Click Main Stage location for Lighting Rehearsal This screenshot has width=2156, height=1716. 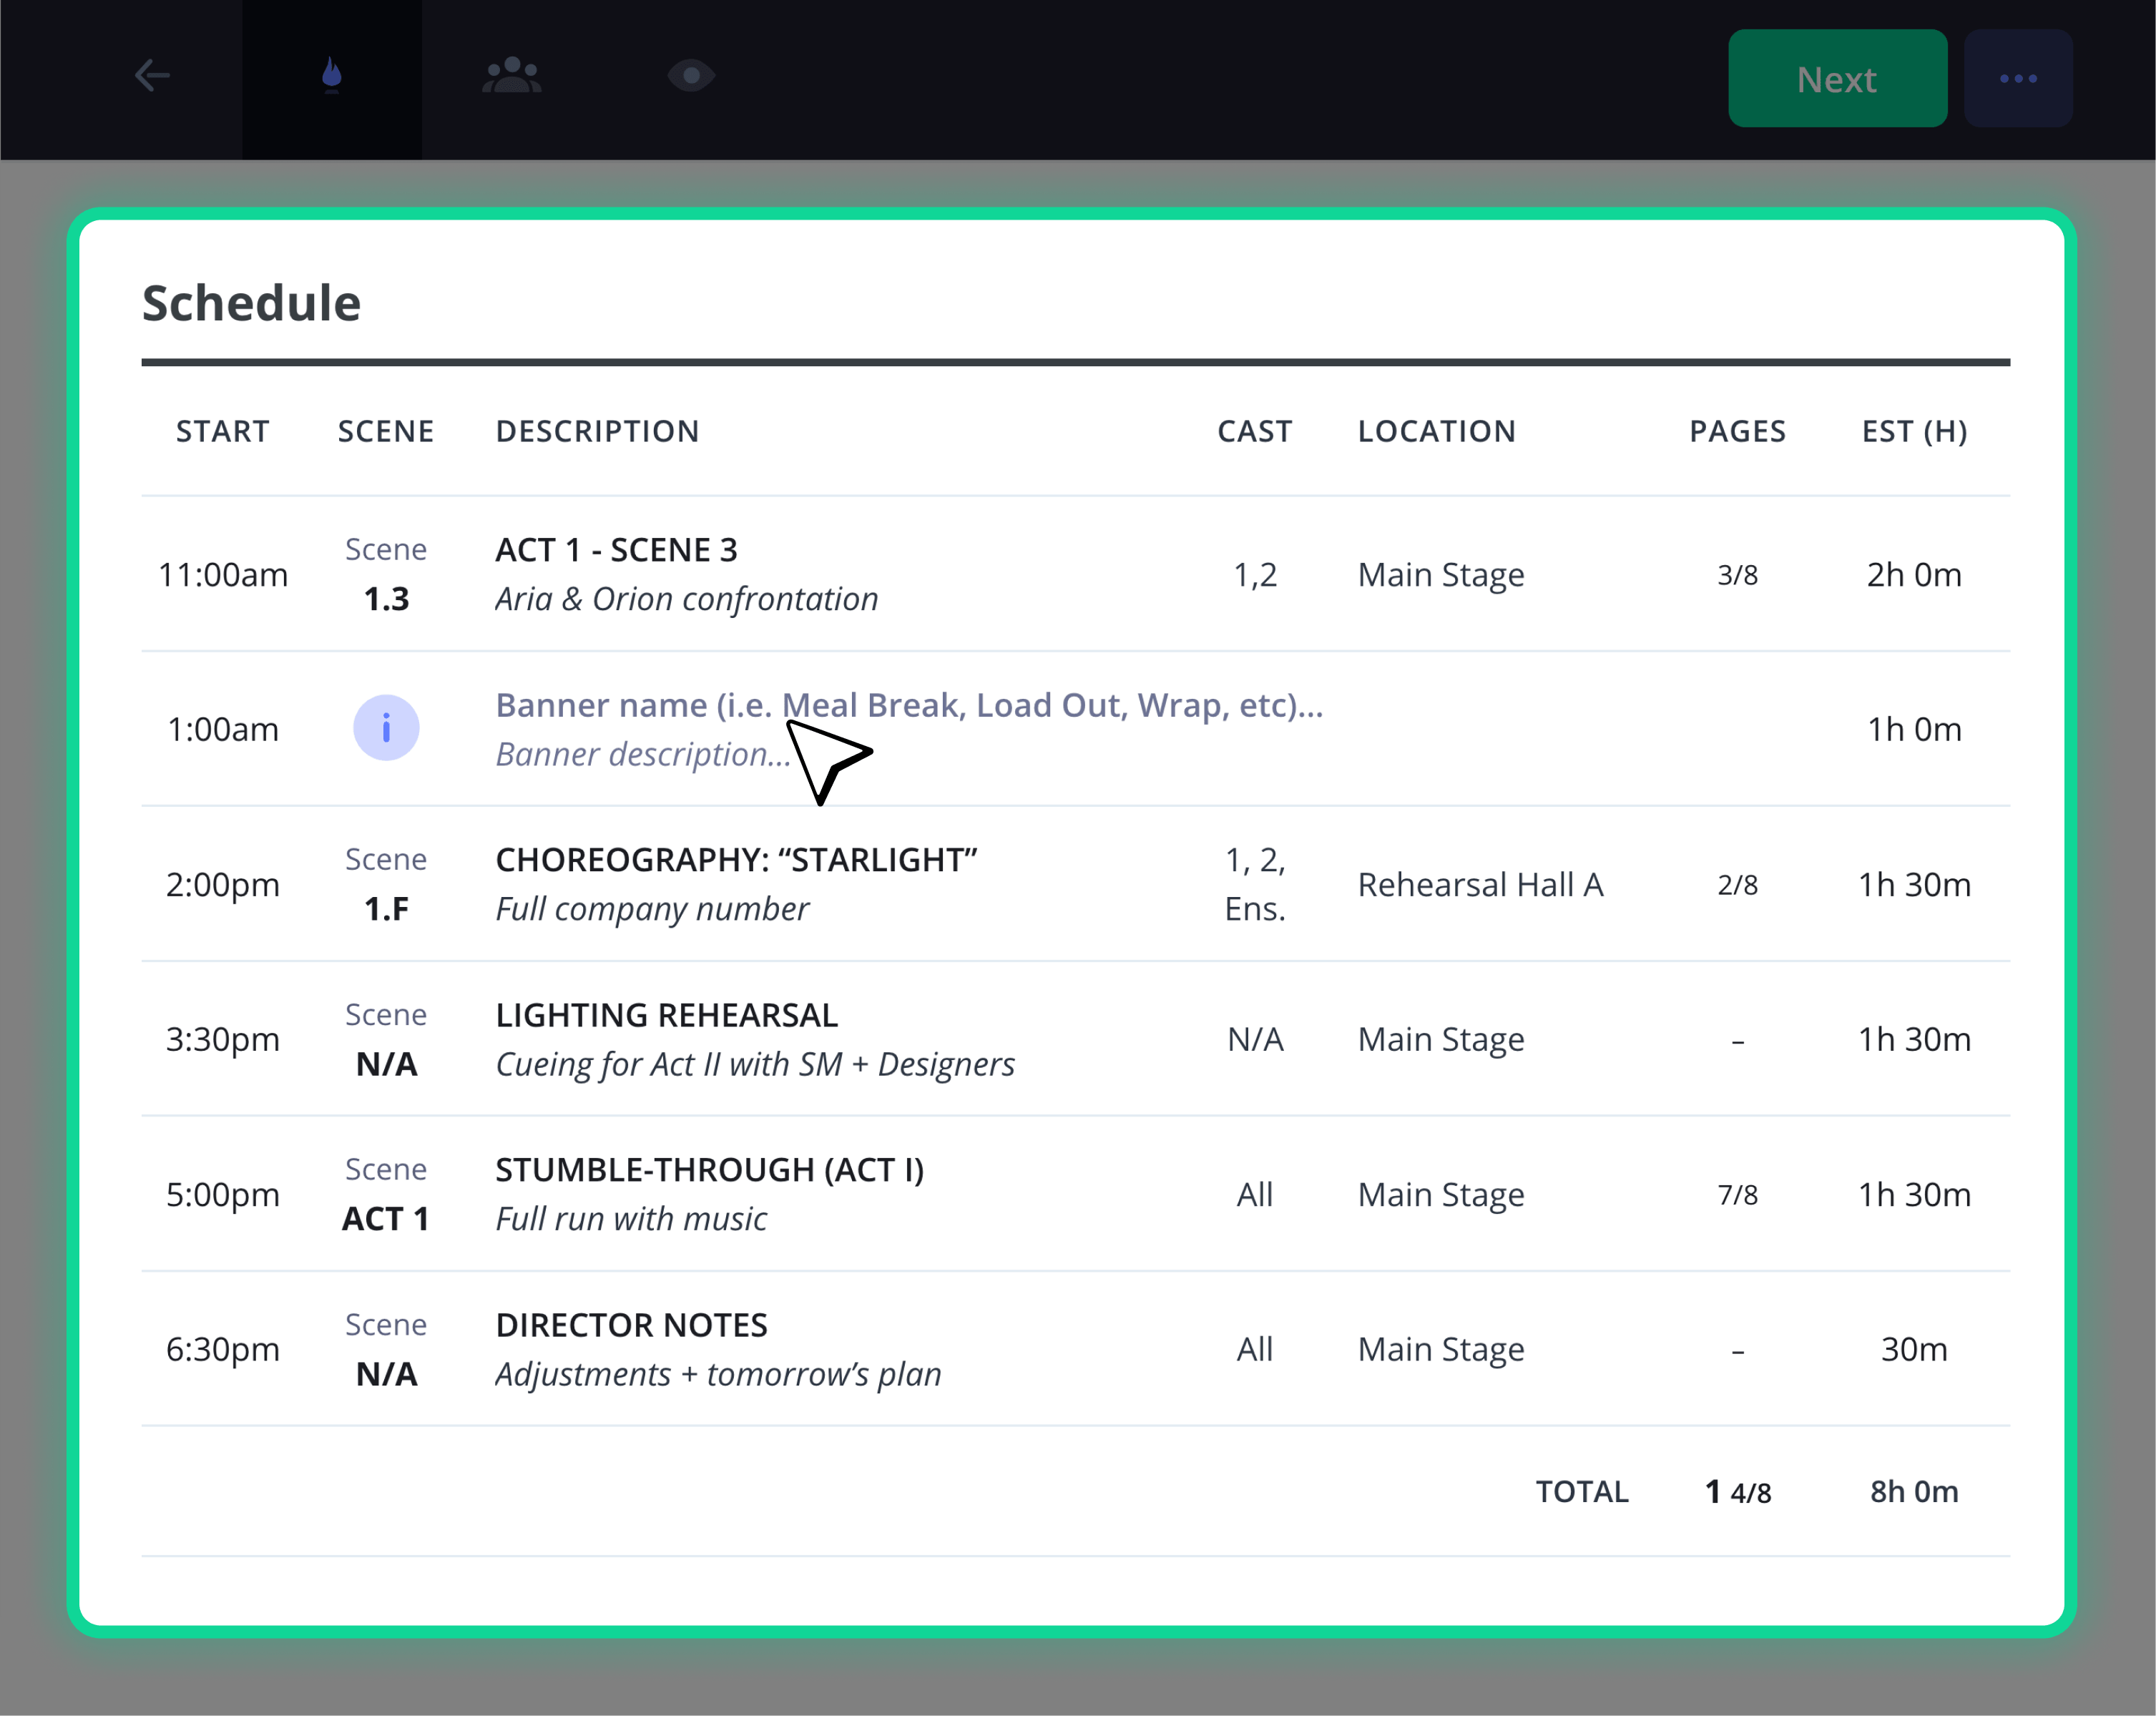[1441, 1040]
